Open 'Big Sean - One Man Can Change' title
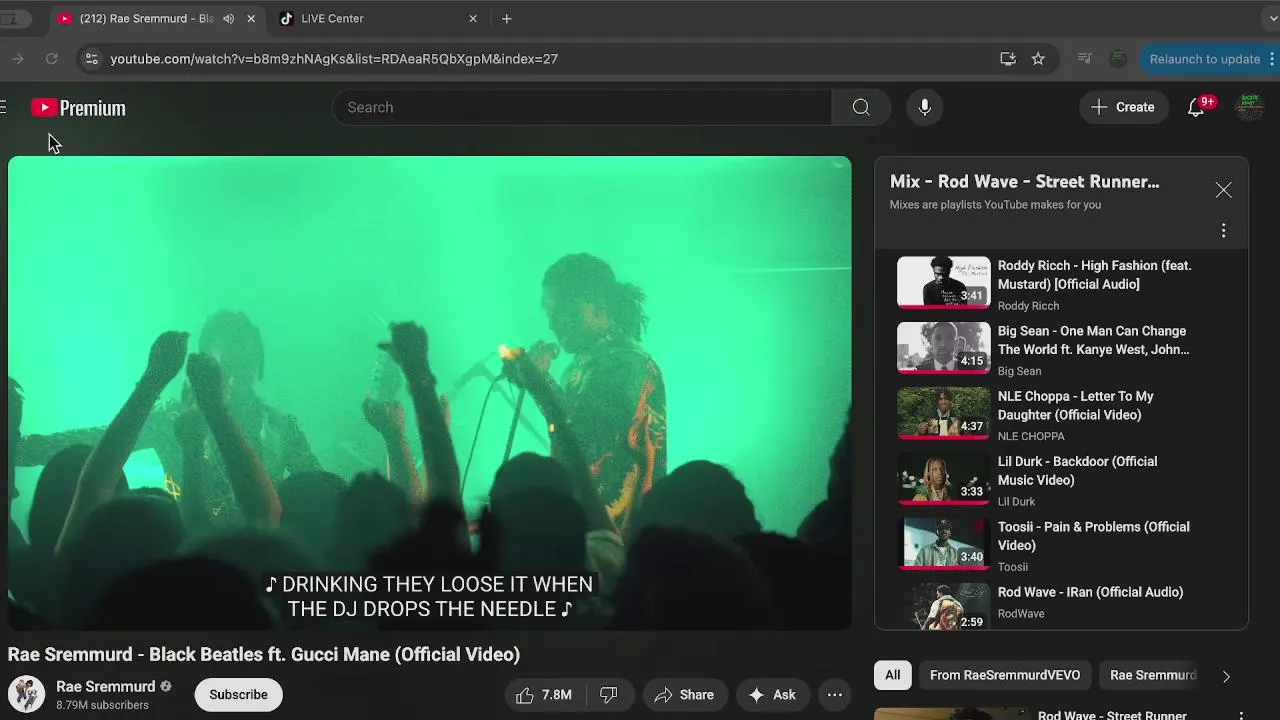This screenshot has height=720, width=1280. (x=1093, y=340)
